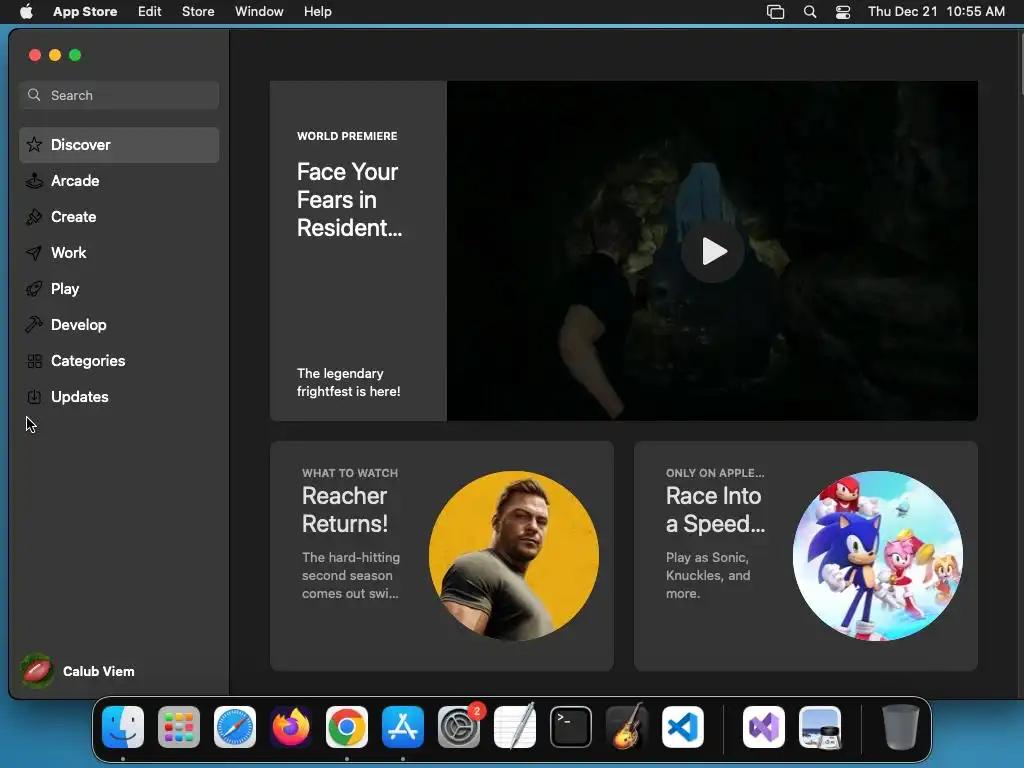
Task: Open the App Store menu
Action: pyautogui.click(x=85, y=11)
